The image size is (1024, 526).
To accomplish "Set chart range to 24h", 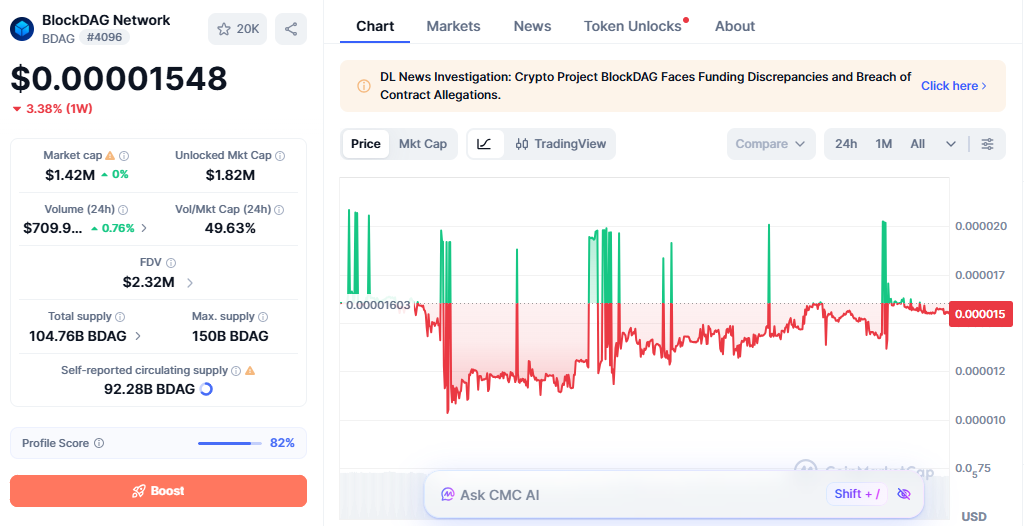I will click(x=846, y=144).
